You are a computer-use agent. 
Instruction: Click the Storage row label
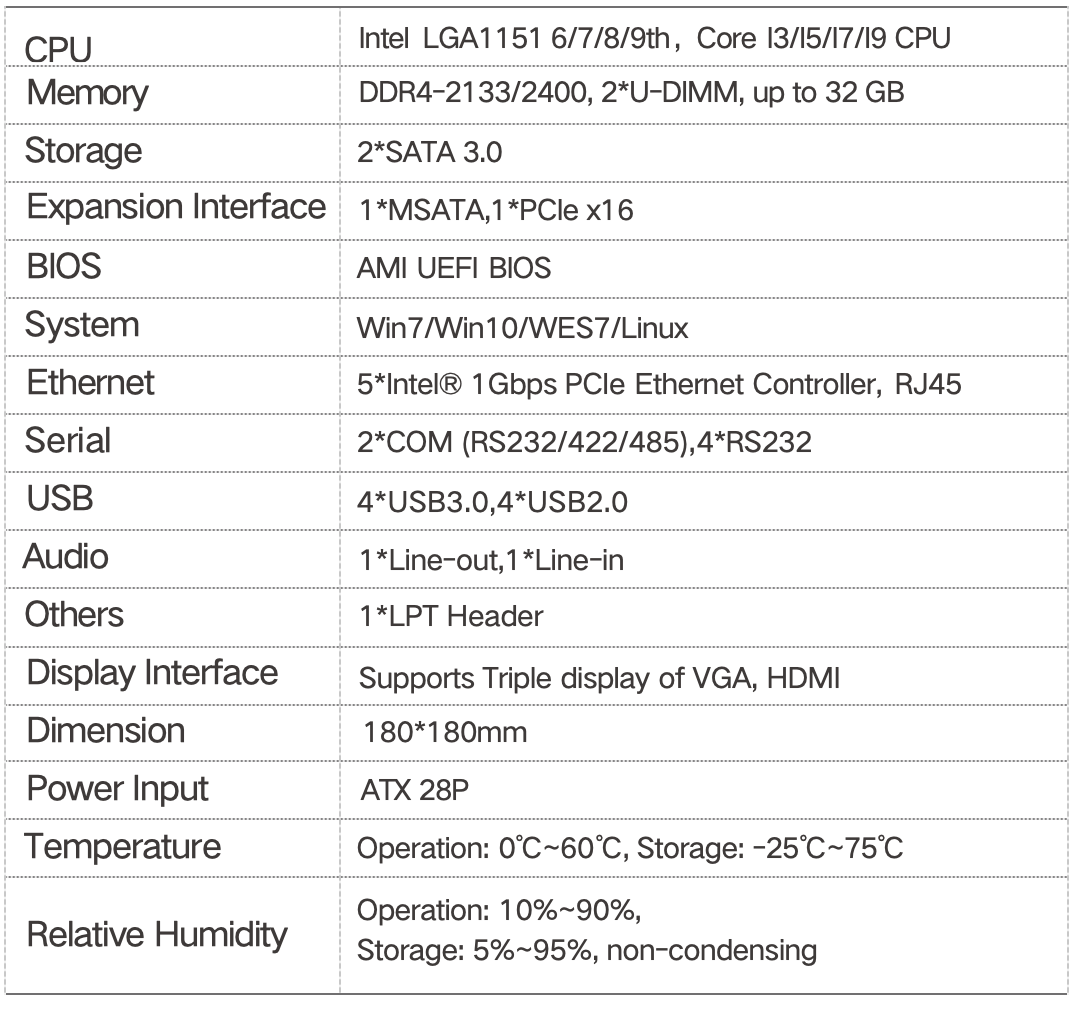(x=83, y=151)
